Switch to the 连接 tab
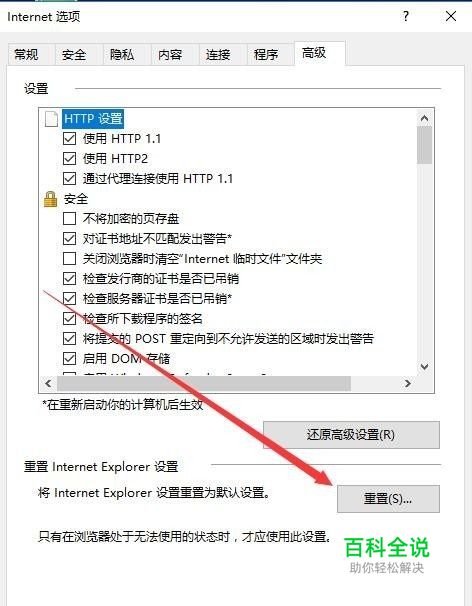472x606 pixels. pyautogui.click(x=218, y=54)
